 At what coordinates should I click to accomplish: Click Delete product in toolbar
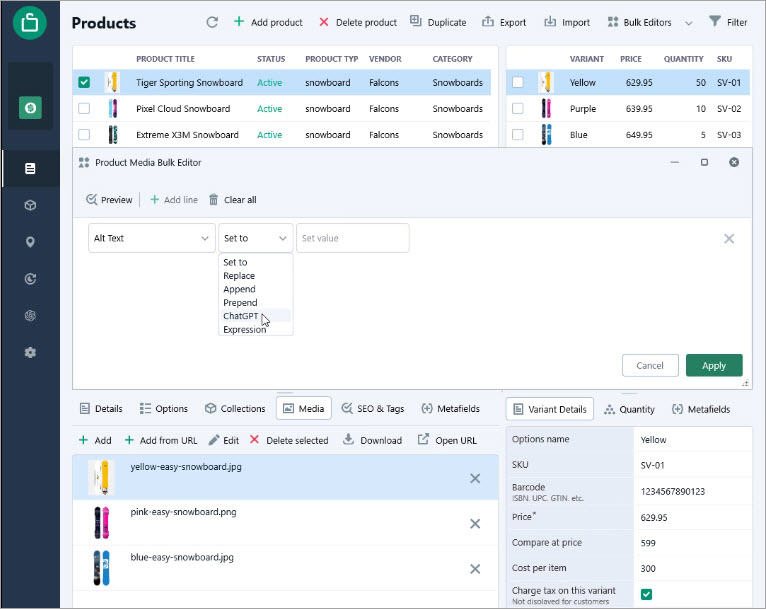click(358, 22)
